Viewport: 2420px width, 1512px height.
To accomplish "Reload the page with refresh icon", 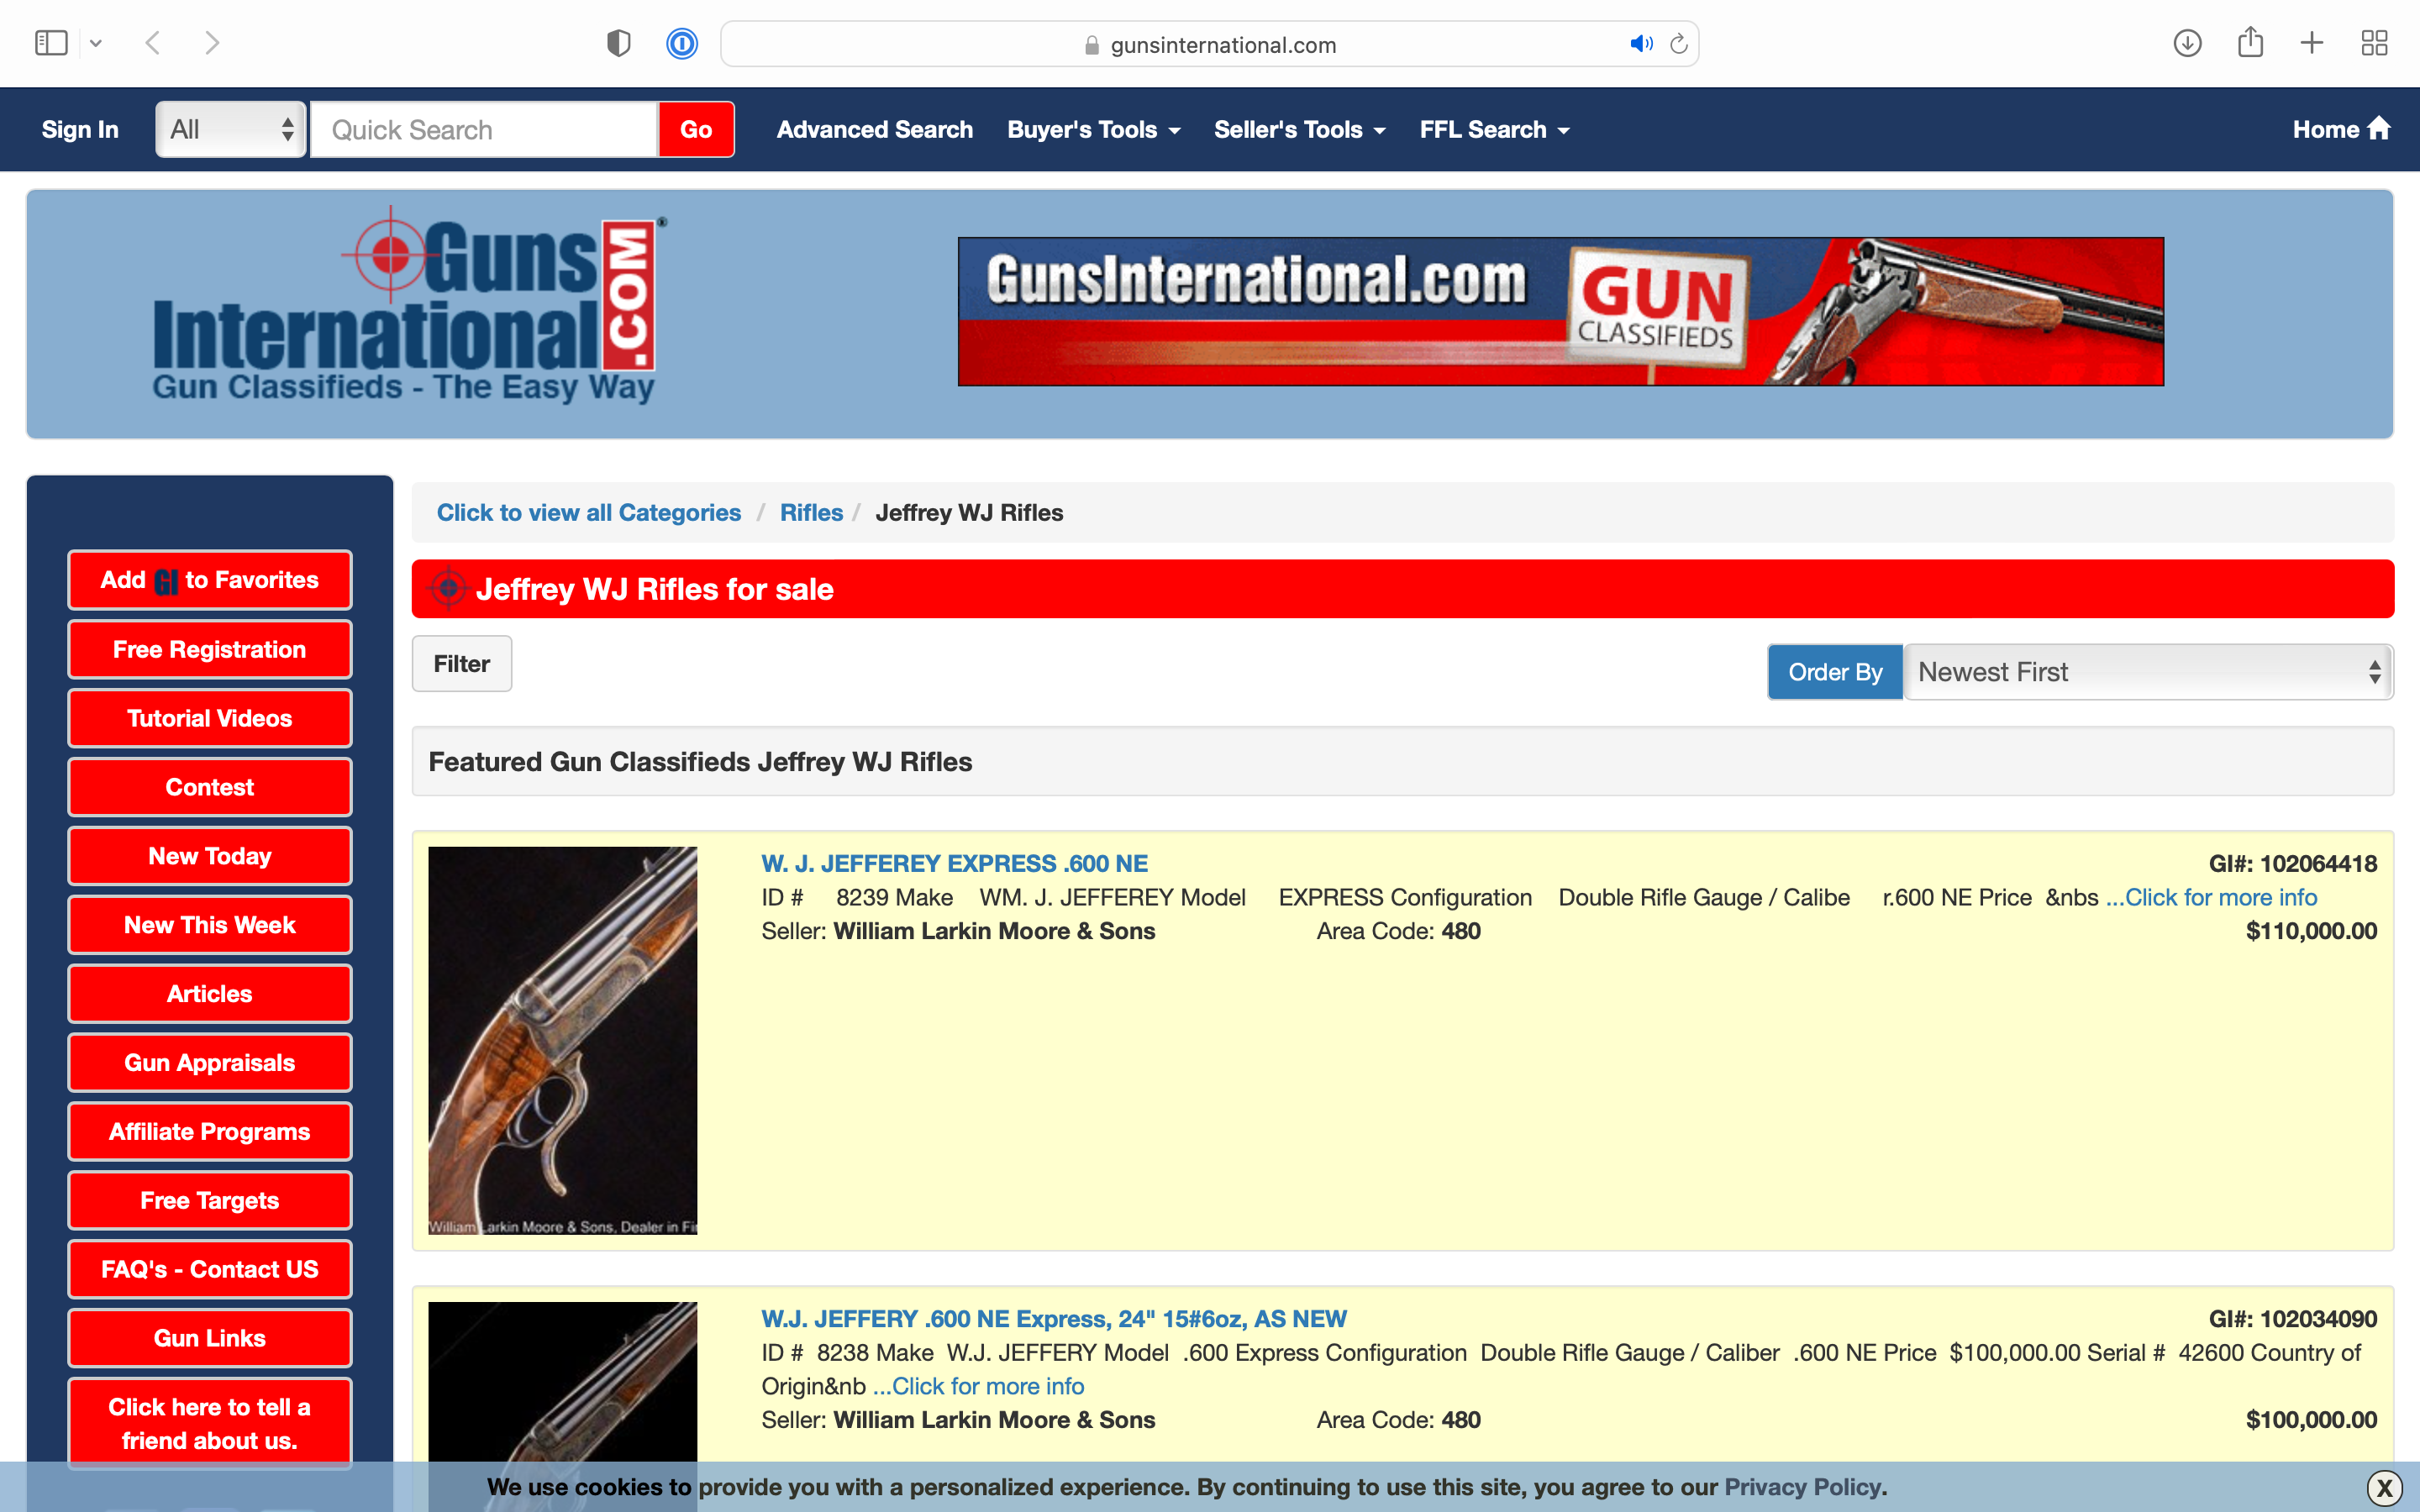I will (1679, 44).
